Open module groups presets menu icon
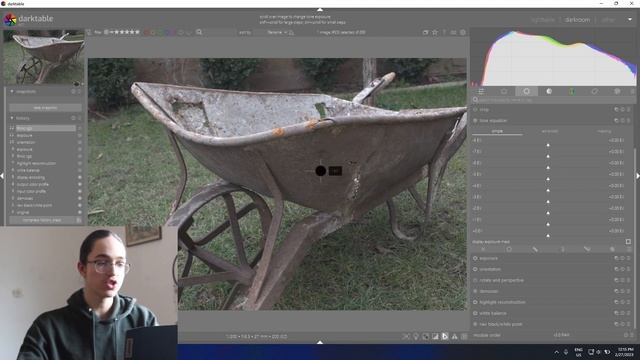The width and height of the screenshot is (640, 360). (x=632, y=91)
